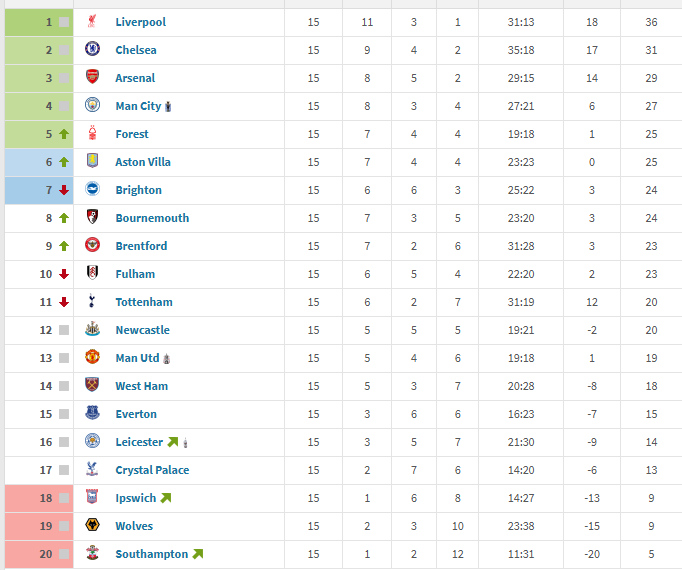This screenshot has height=570, width=682.
Task: Open the West Ham team link
Action: click(x=141, y=386)
